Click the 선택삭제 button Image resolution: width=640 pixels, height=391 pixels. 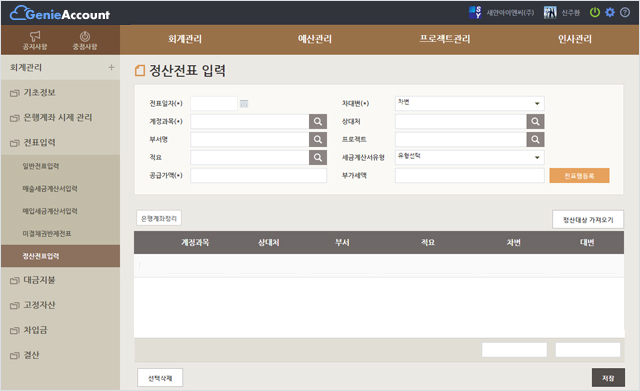pyautogui.click(x=160, y=378)
